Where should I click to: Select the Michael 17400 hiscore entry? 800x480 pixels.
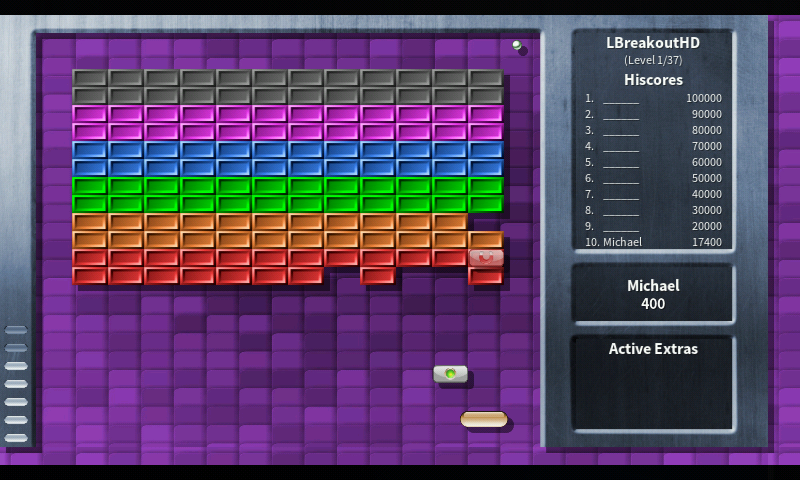pyautogui.click(x=653, y=242)
